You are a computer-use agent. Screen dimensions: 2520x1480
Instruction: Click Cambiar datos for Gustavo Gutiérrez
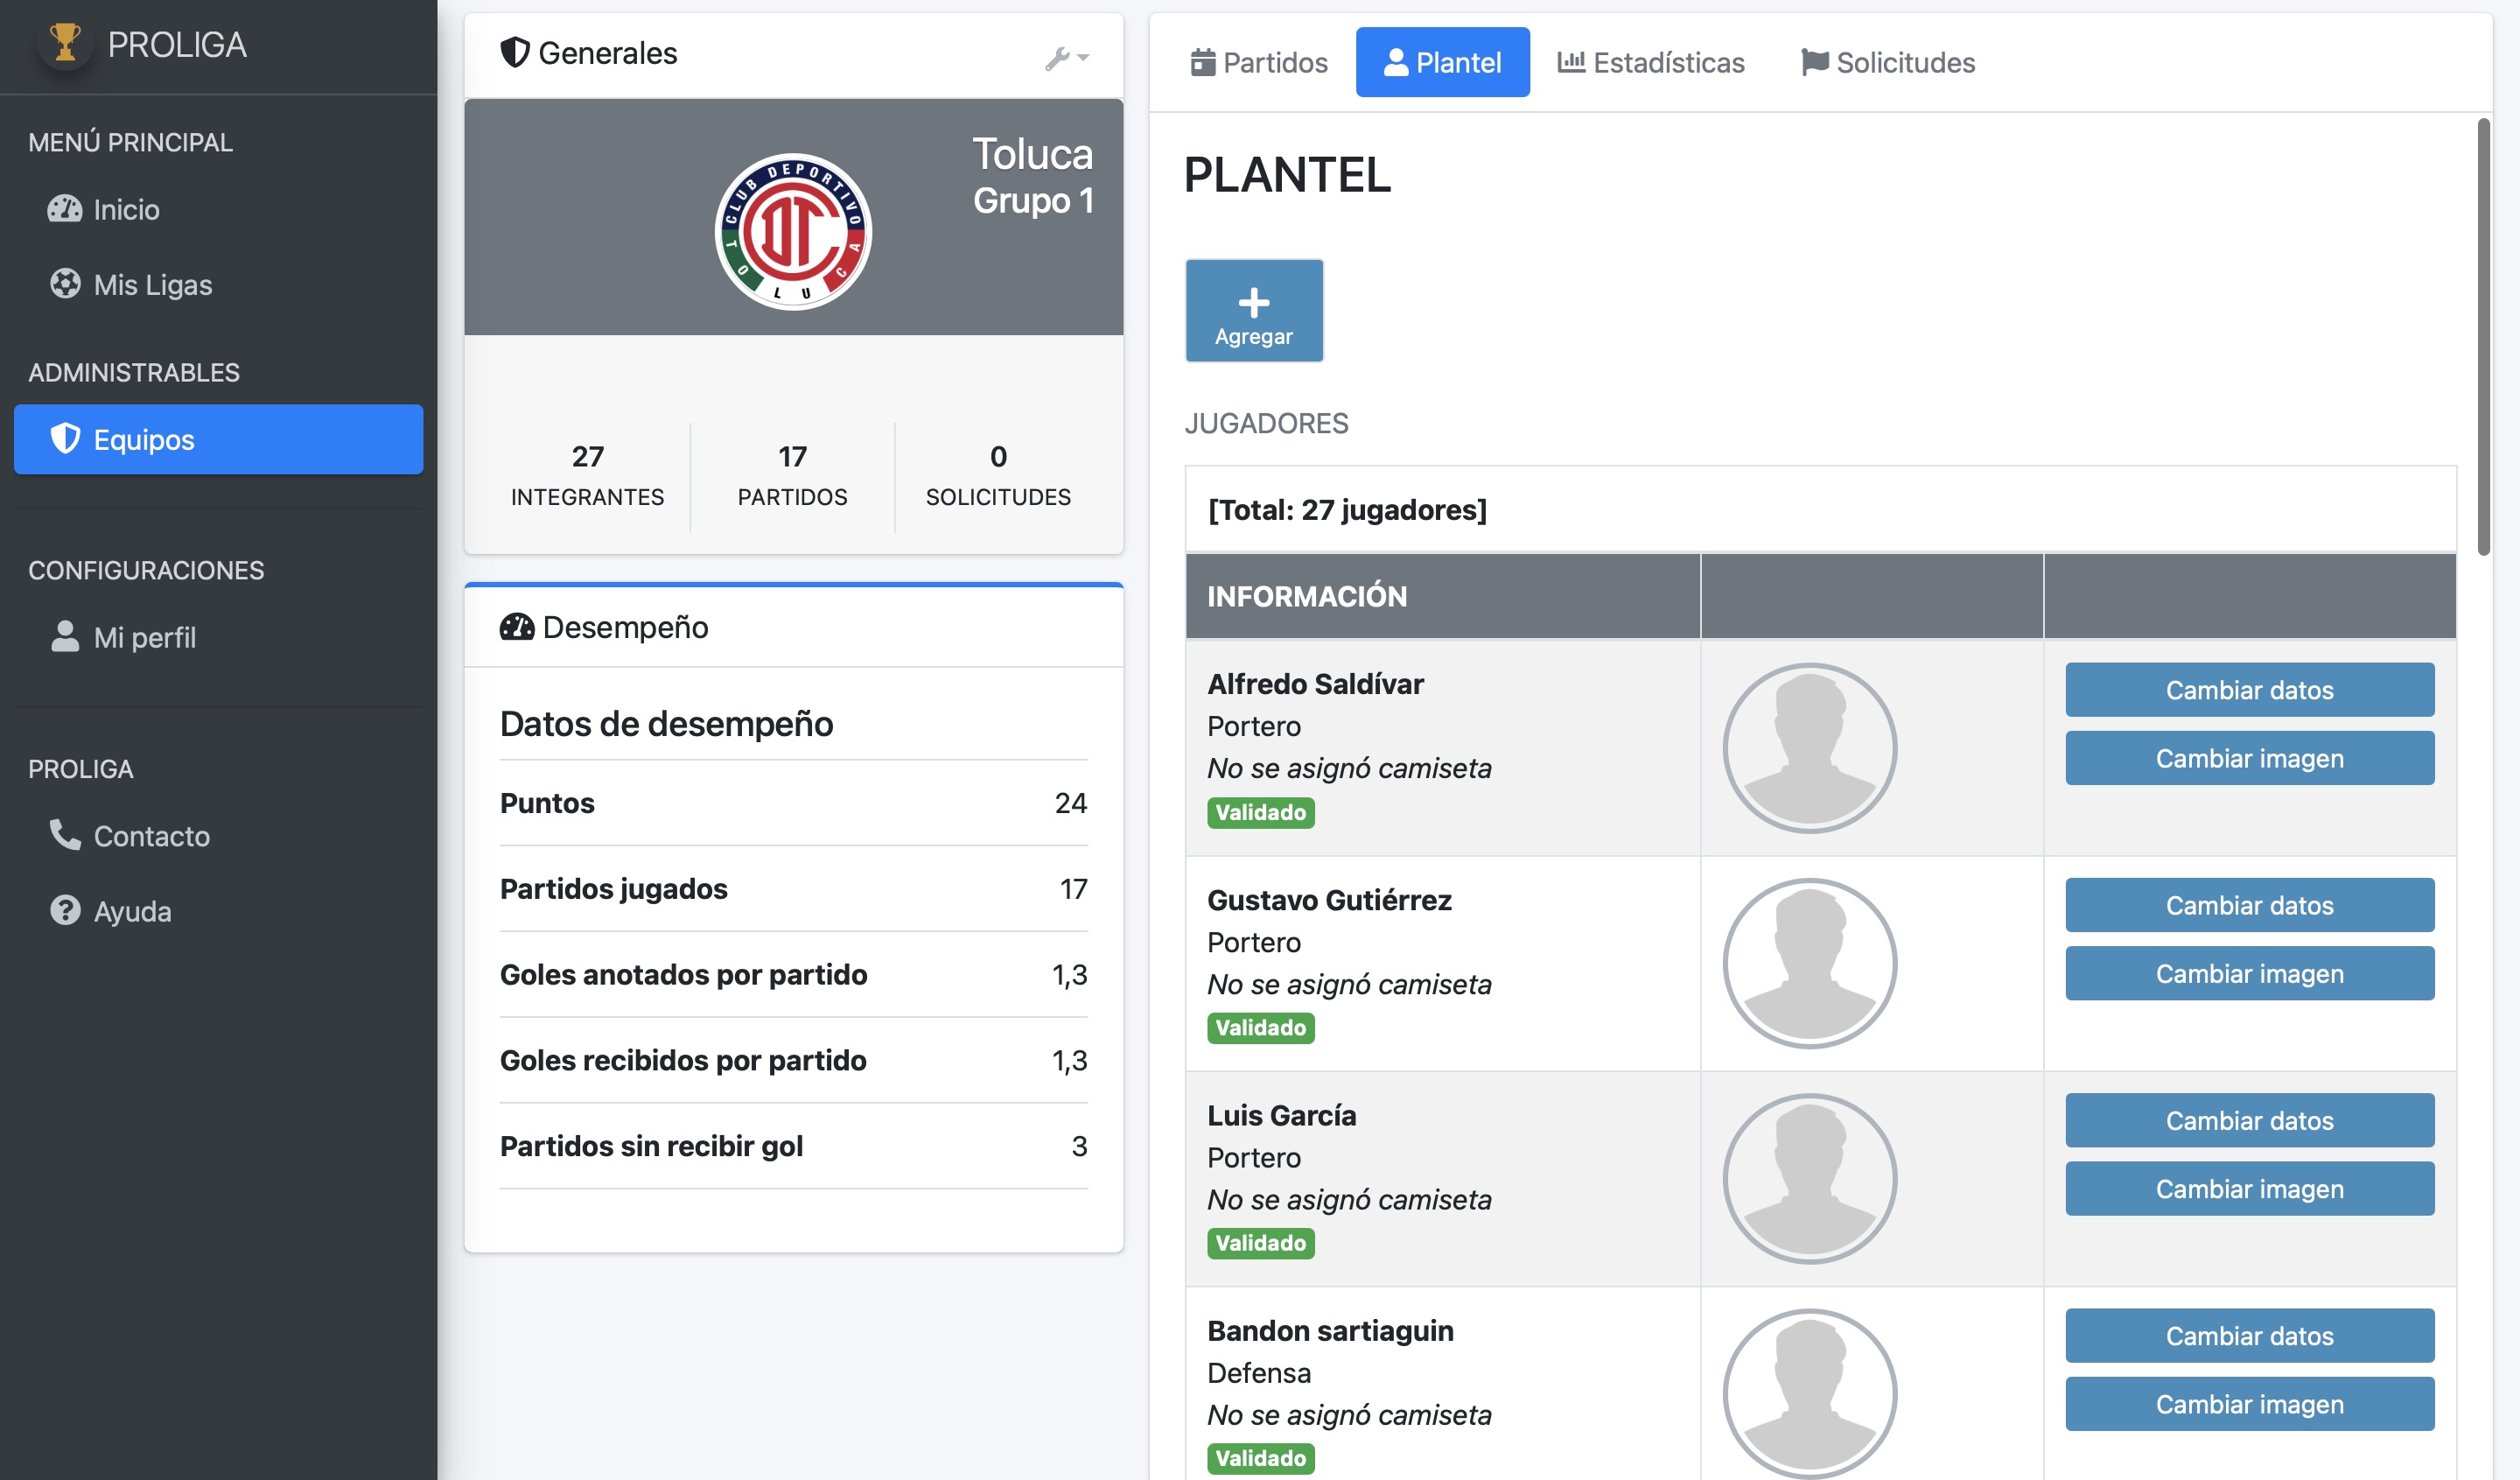[2249, 904]
